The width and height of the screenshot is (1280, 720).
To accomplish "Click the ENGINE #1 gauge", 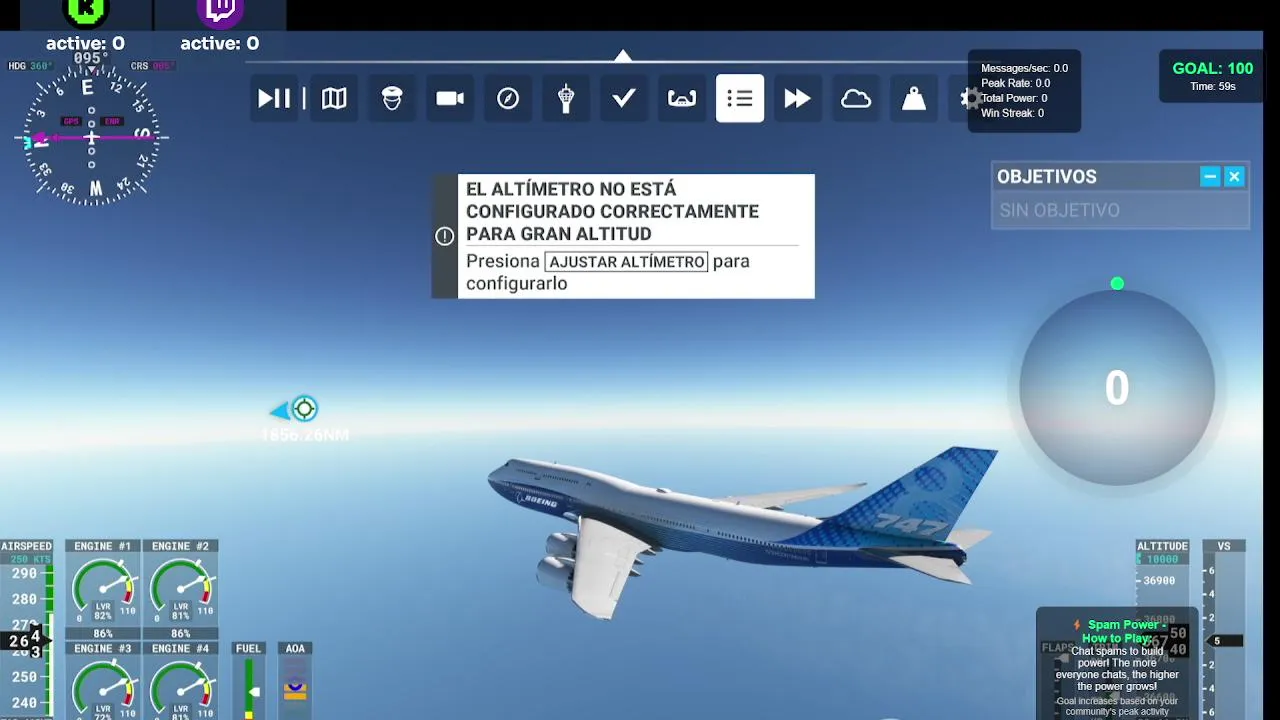I will pos(103,590).
